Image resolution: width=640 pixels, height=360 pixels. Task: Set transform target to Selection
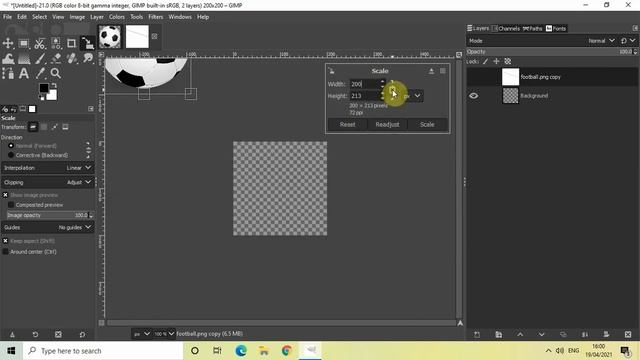[44, 127]
